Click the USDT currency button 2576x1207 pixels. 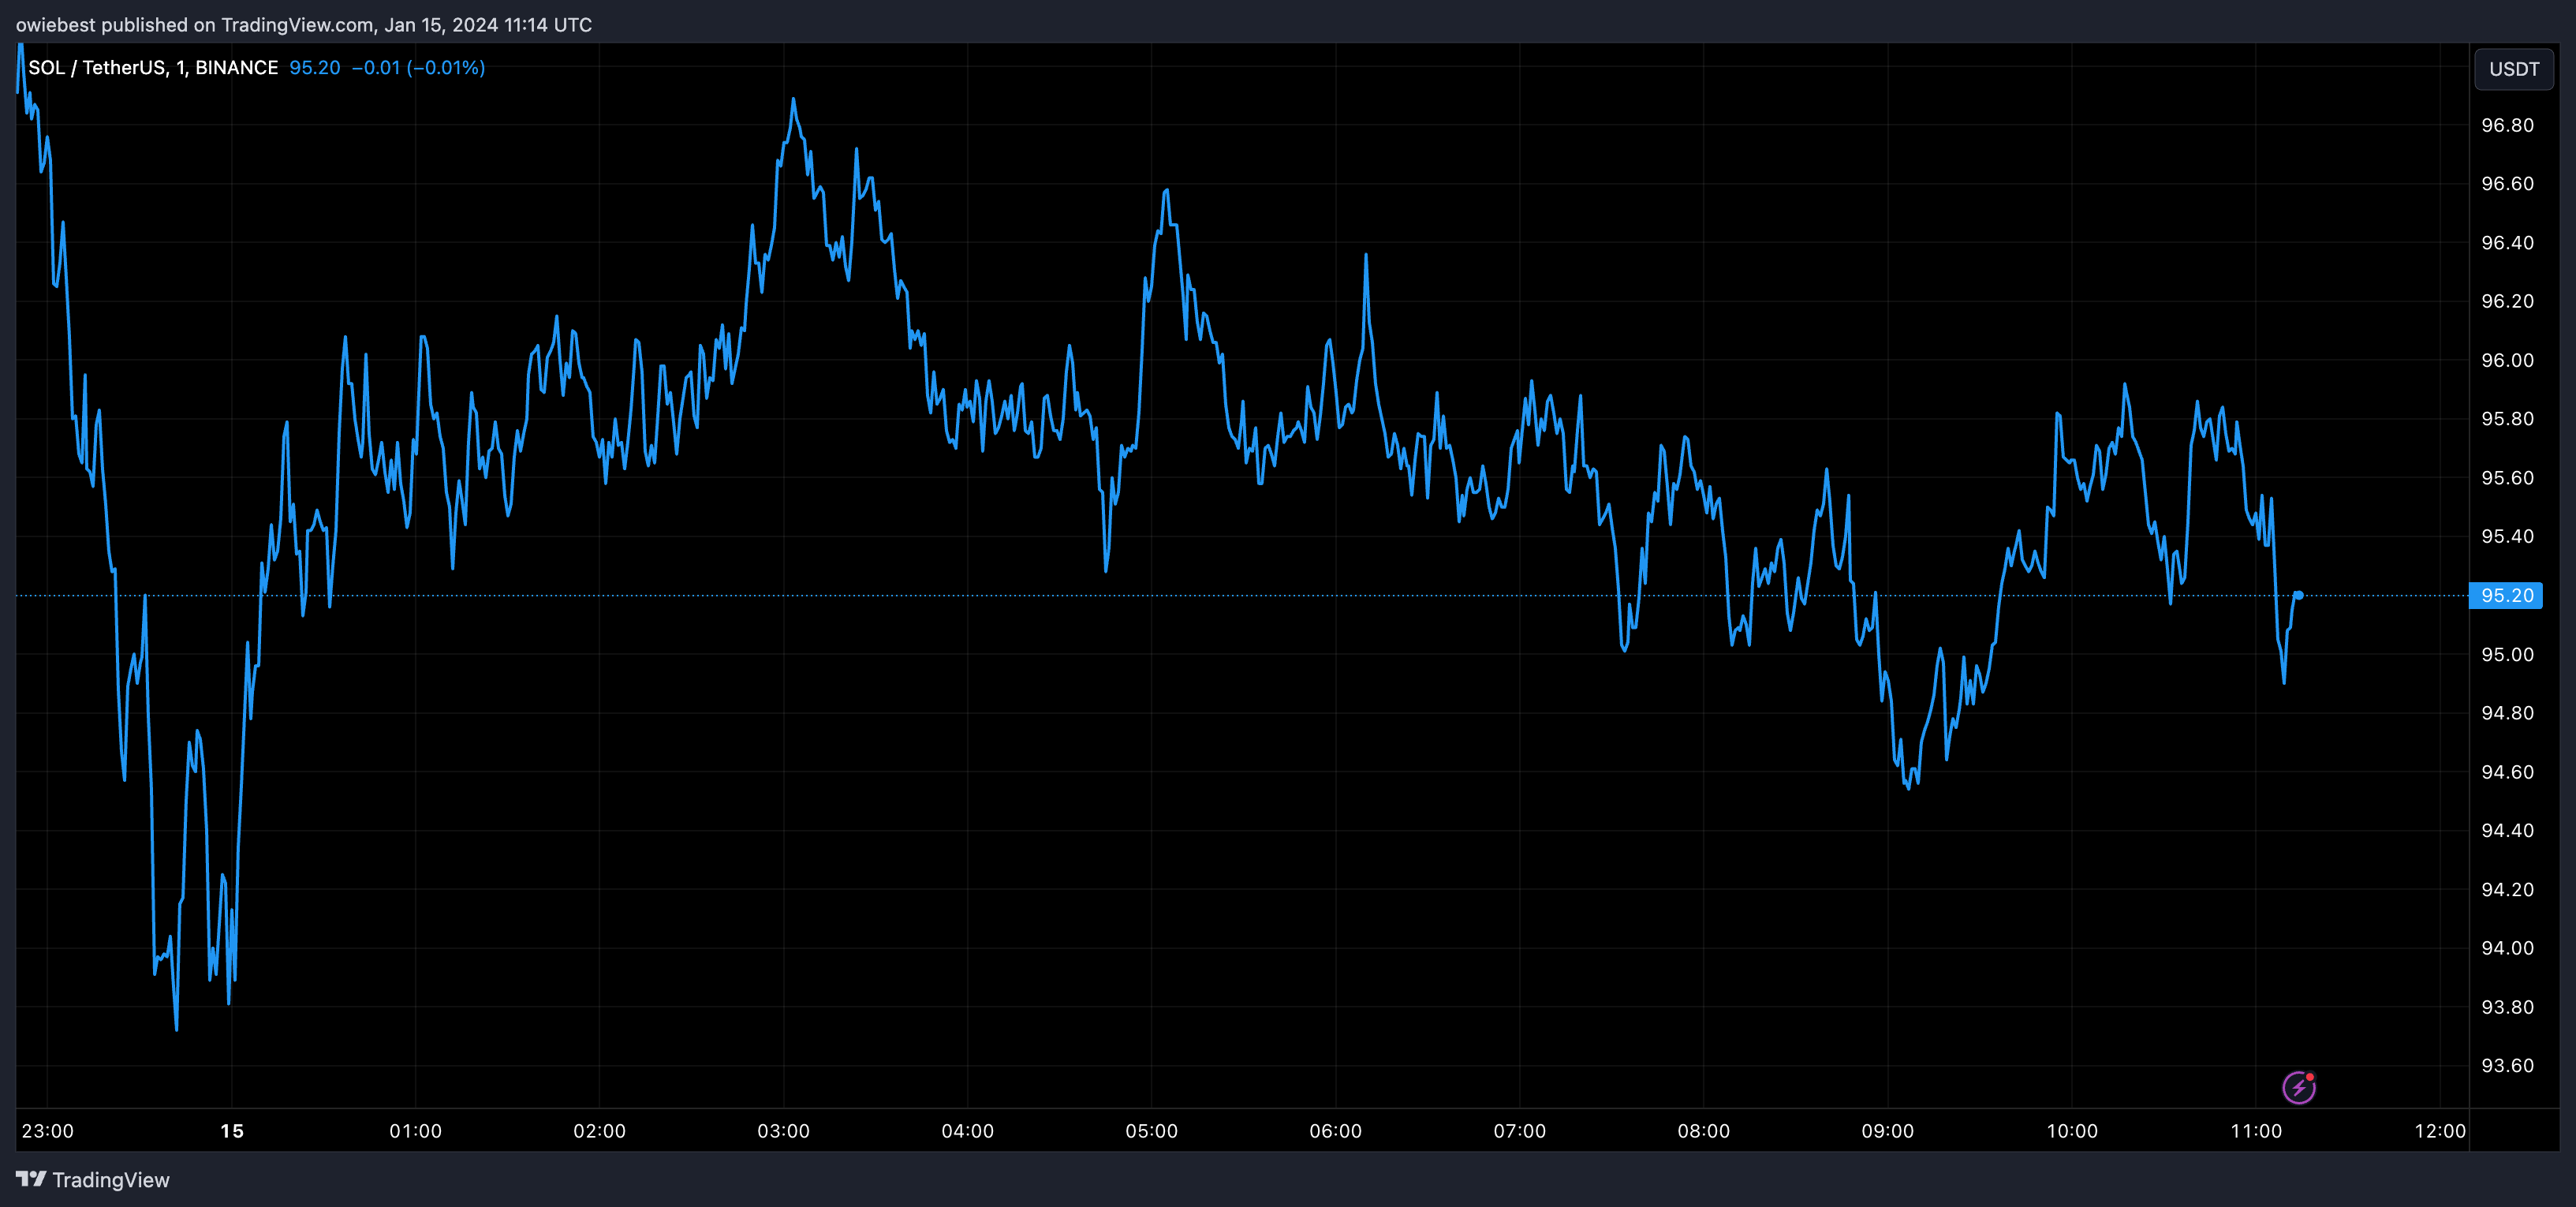click(x=2514, y=69)
